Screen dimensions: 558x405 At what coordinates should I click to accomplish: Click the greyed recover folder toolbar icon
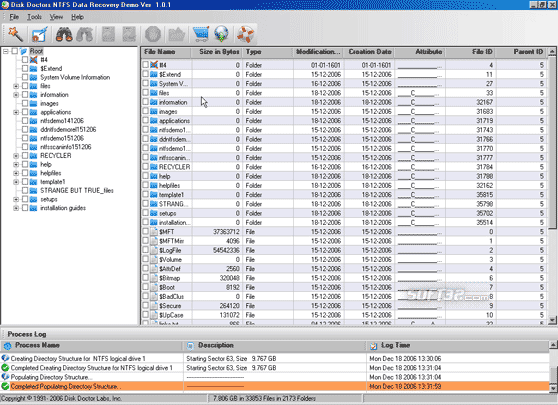pyautogui.click(x=177, y=34)
